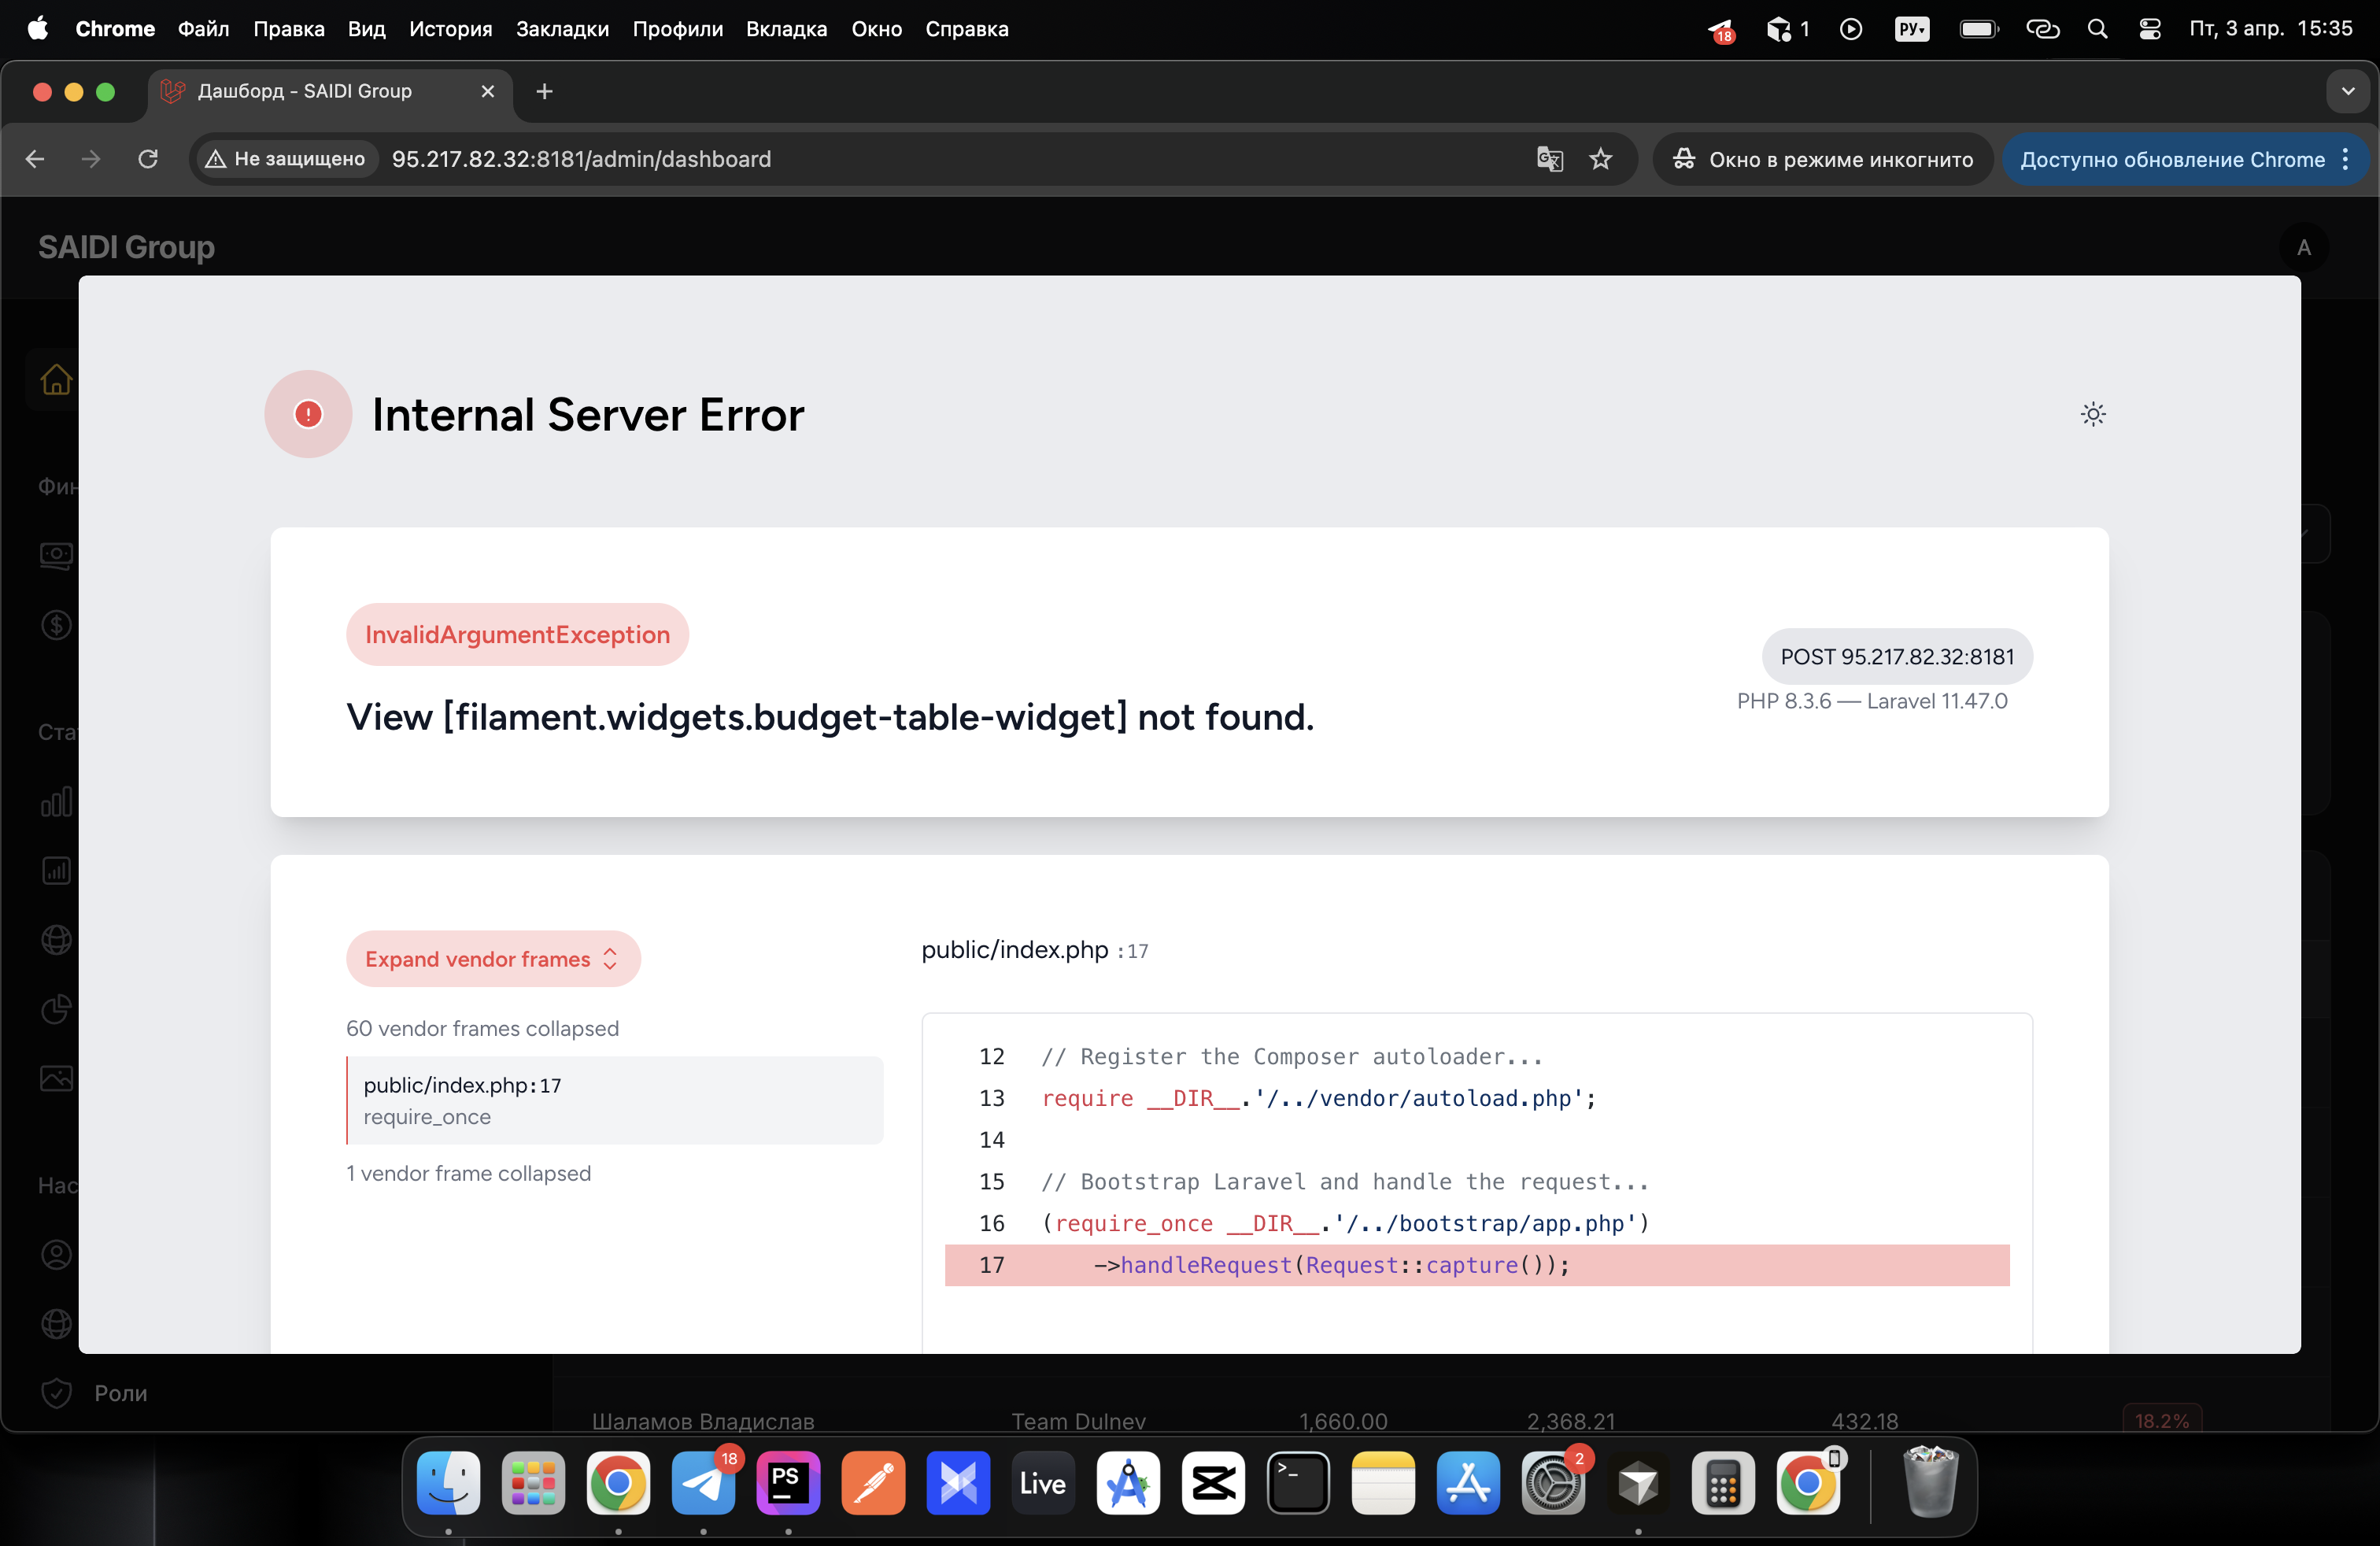2380x1546 pixels.
Task: Open the Справка menu
Action: point(967,29)
